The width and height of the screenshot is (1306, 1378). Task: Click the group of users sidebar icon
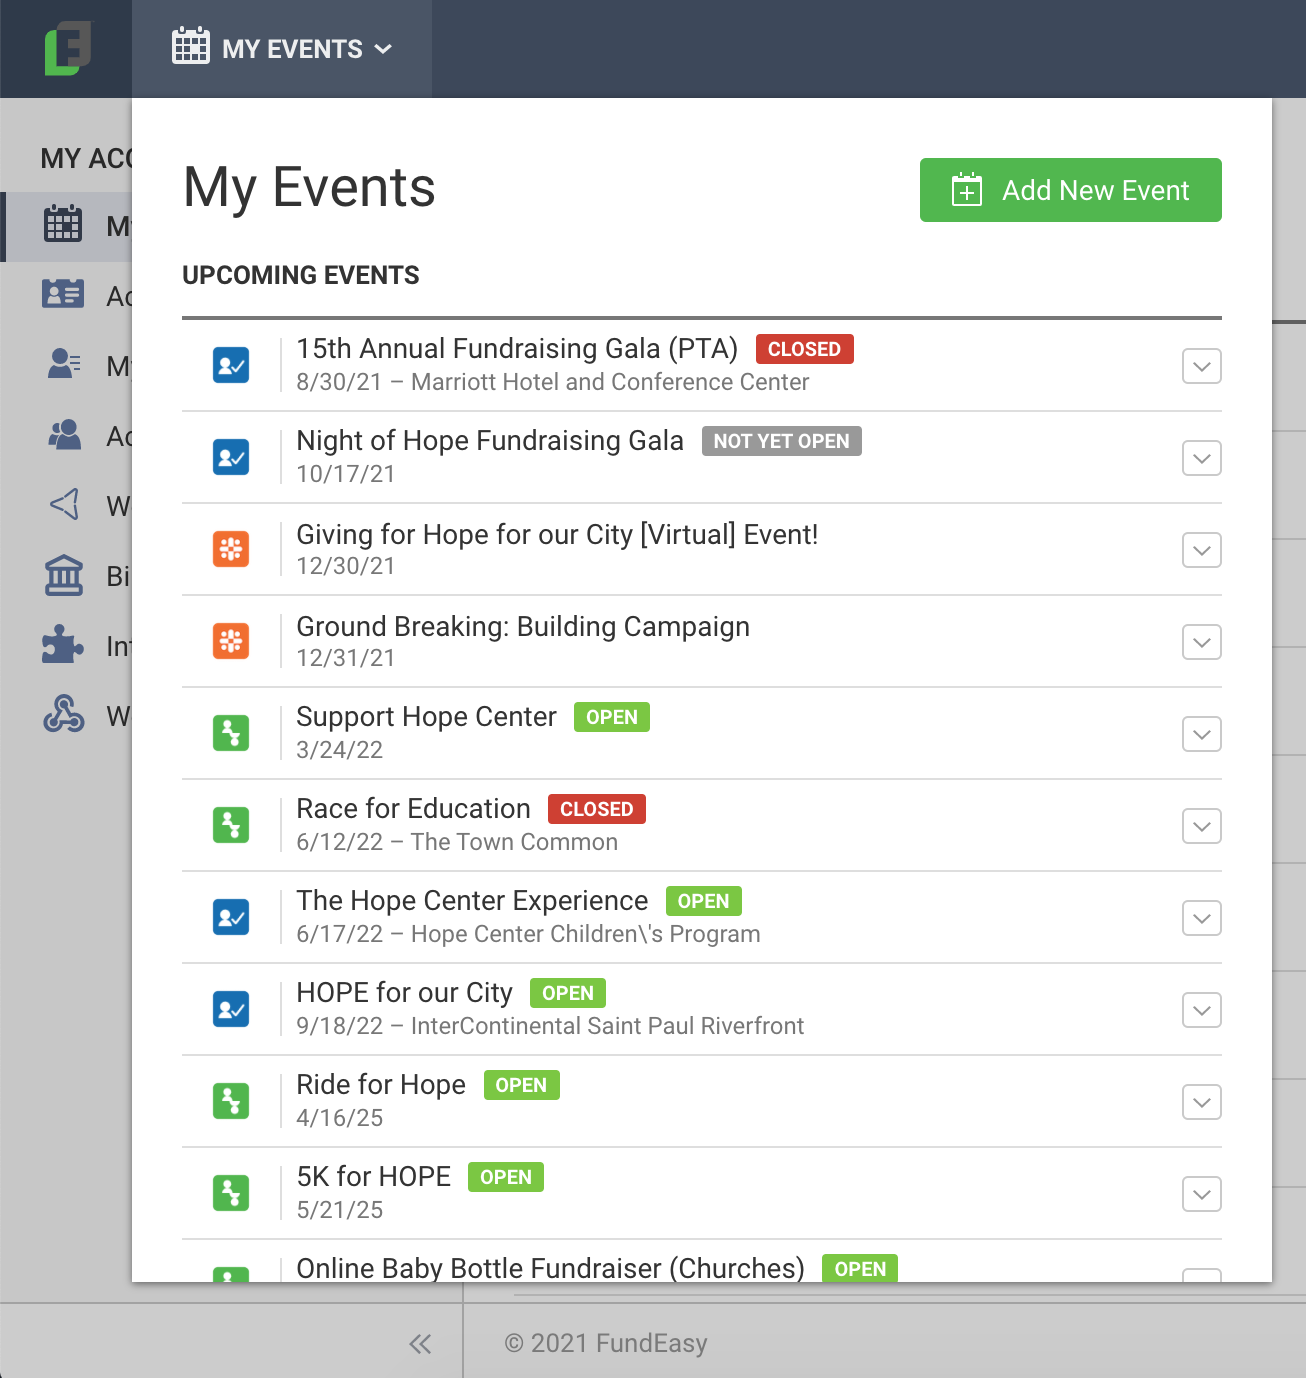pyautogui.click(x=64, y=435)
